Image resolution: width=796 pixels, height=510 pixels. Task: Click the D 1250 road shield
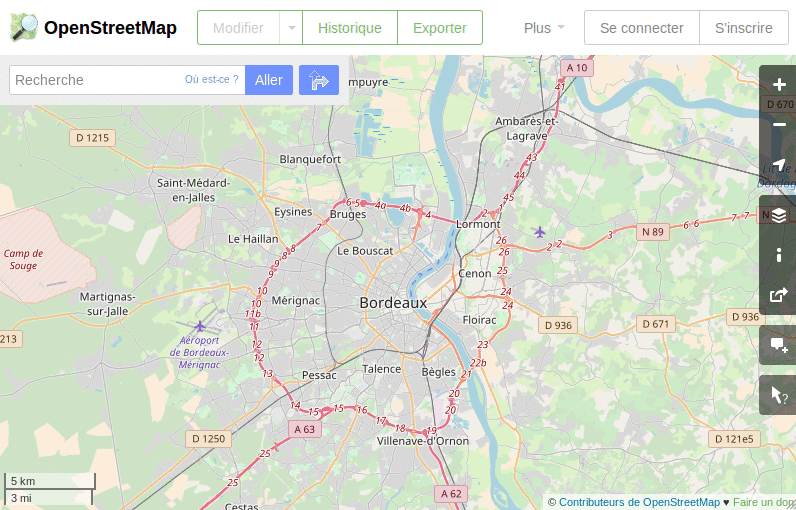click(209, 438)
